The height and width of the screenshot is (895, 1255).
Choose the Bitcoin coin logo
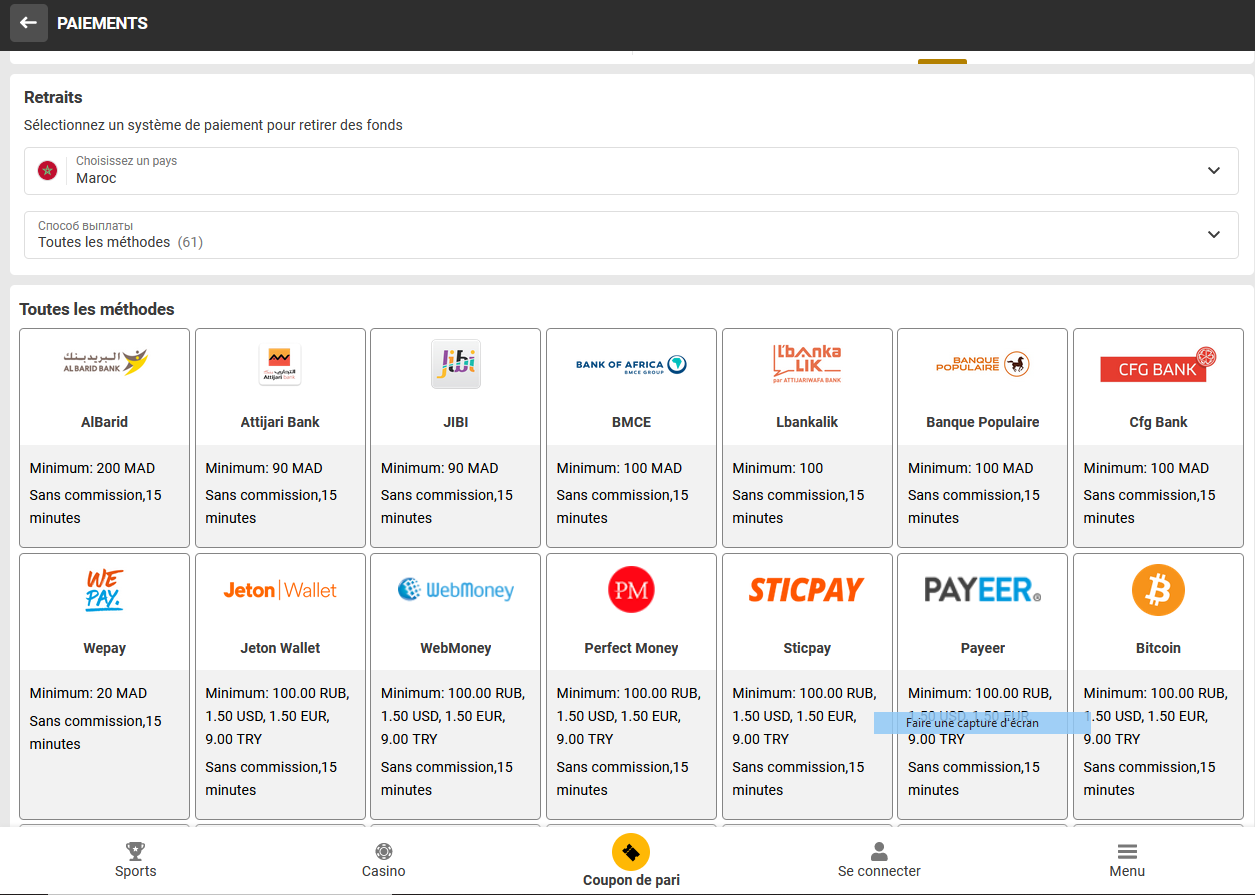[x=1158, y=590]
